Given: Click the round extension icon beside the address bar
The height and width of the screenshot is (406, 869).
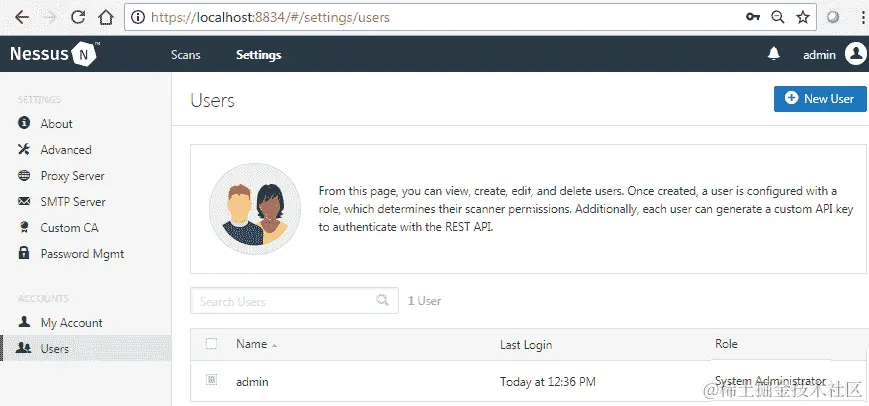Looking at the screenshot, I should [832, 18].
